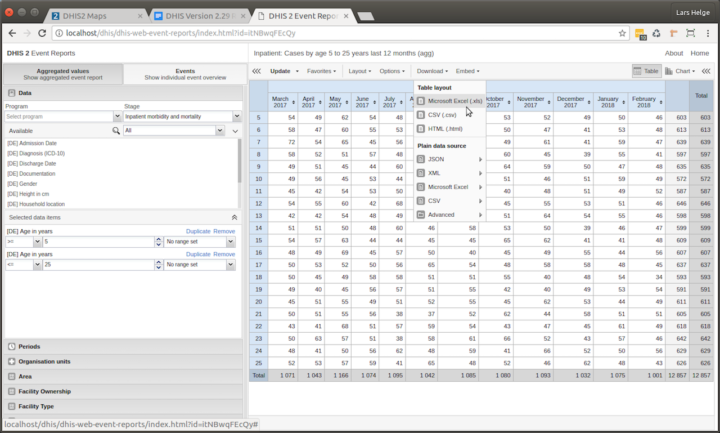Click XML plain data source icon
Screen dimensions: 720x433
(421, 173)
